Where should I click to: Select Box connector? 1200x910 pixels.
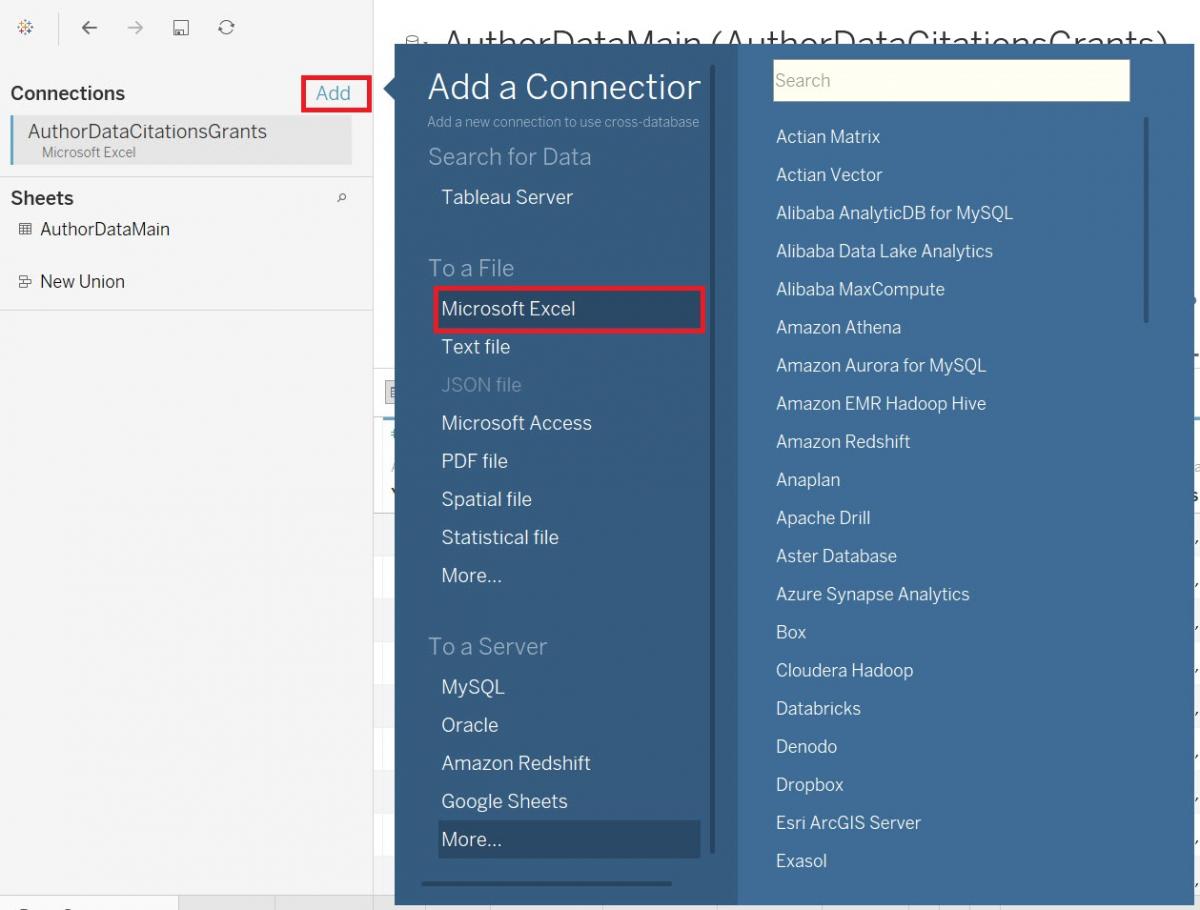click(791, 631)
